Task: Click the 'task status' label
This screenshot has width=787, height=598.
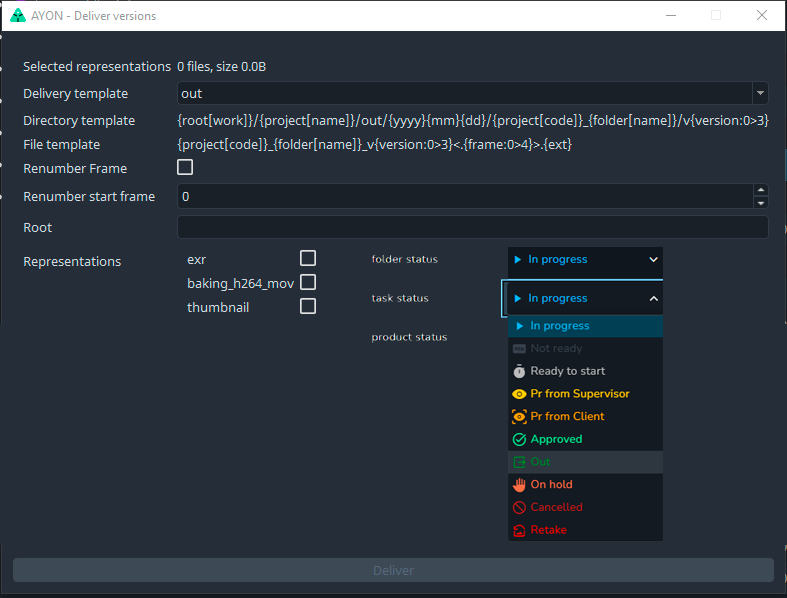Action: click(400, 298)
